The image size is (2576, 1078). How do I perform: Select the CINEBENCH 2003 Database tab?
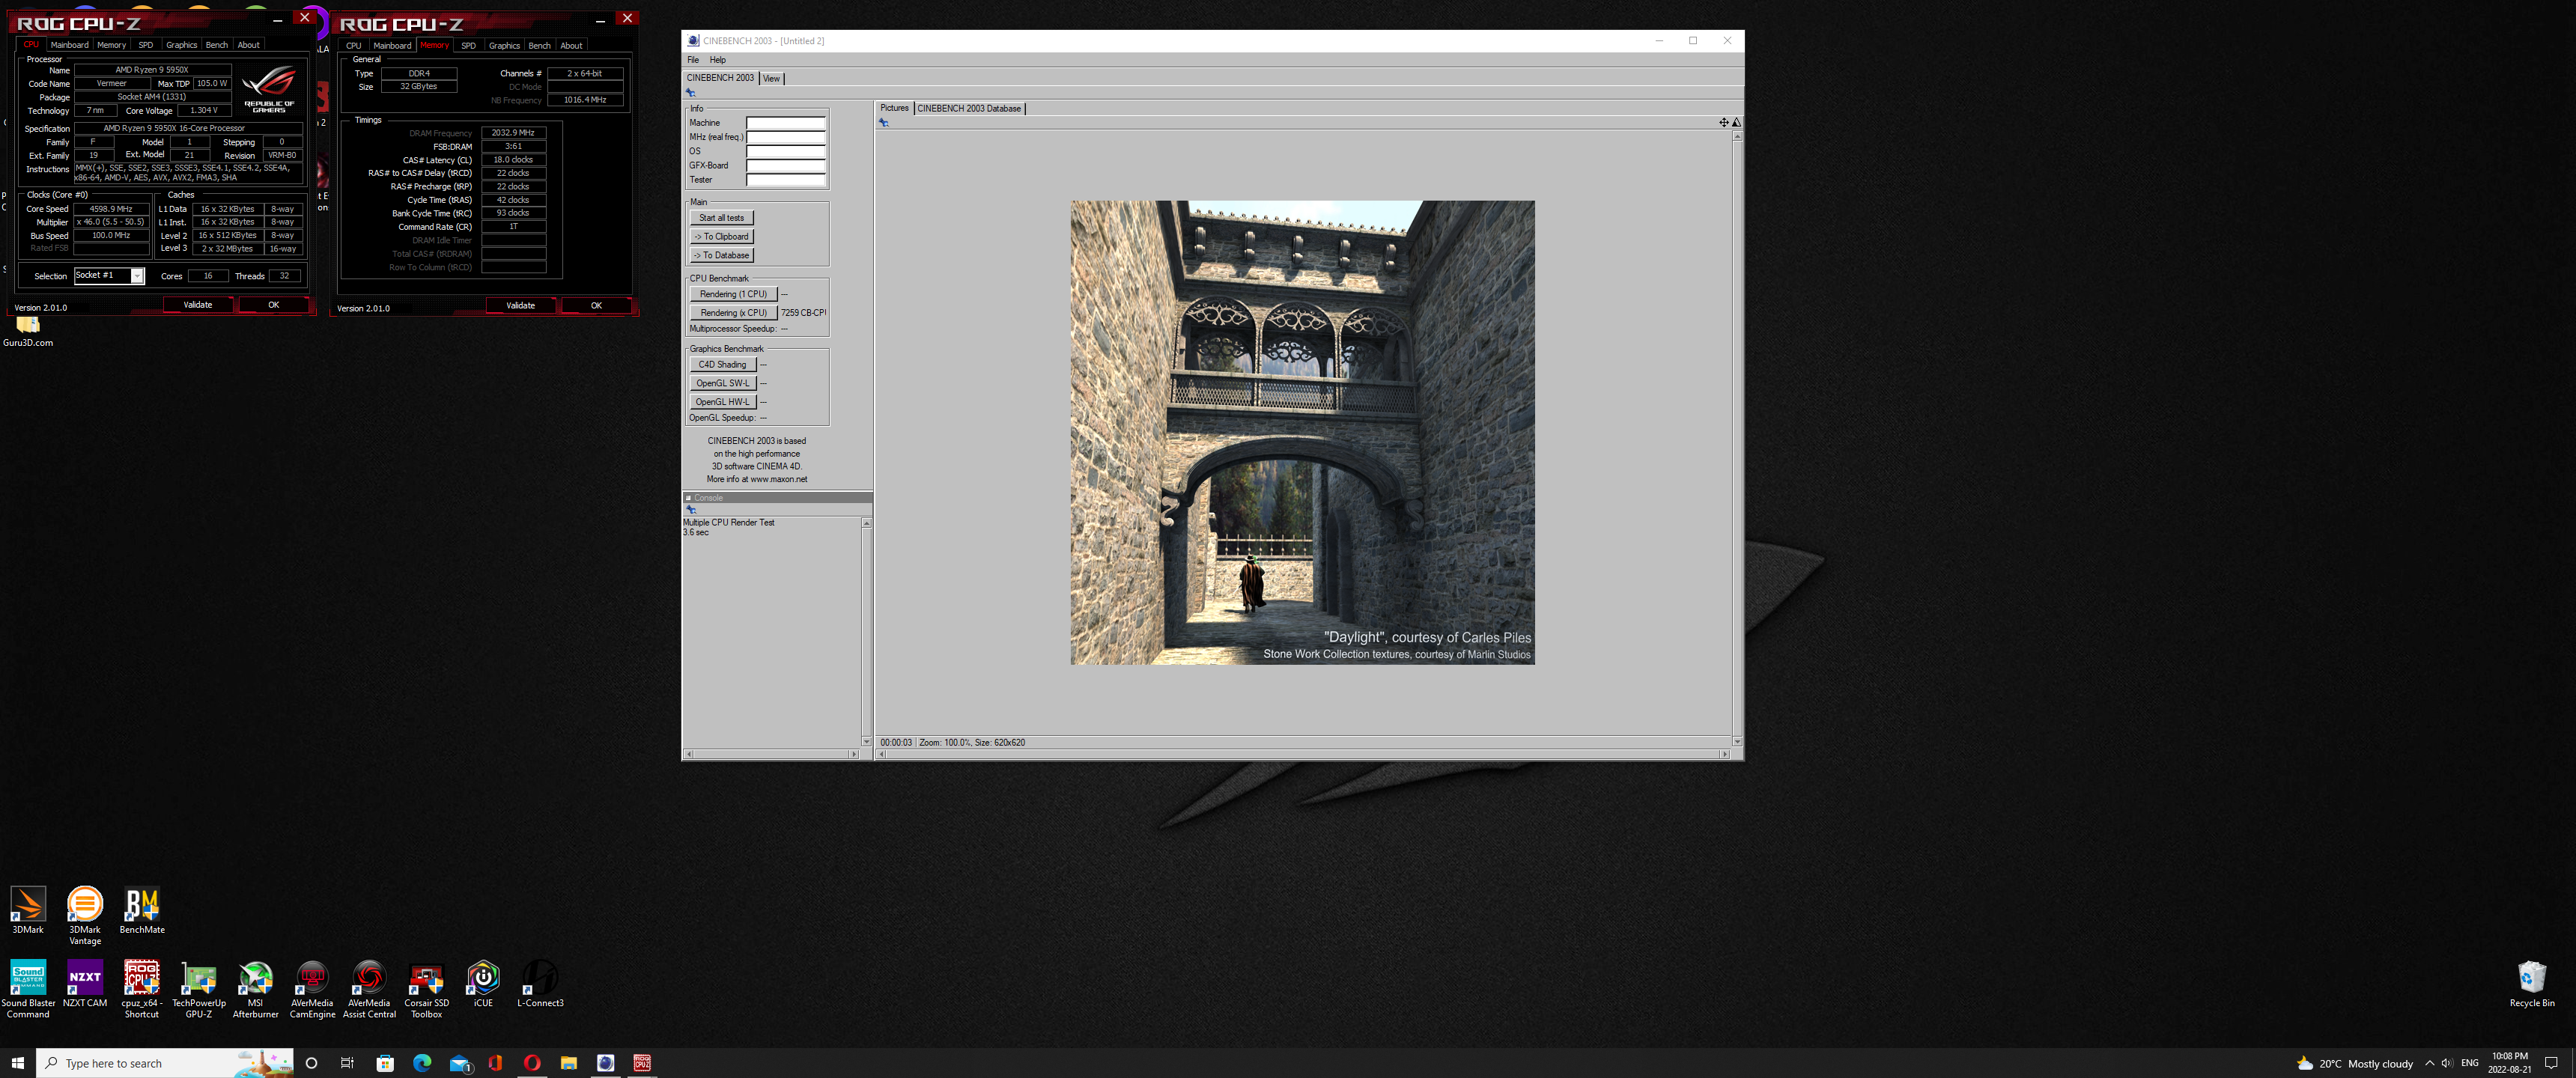click(969, 108)
